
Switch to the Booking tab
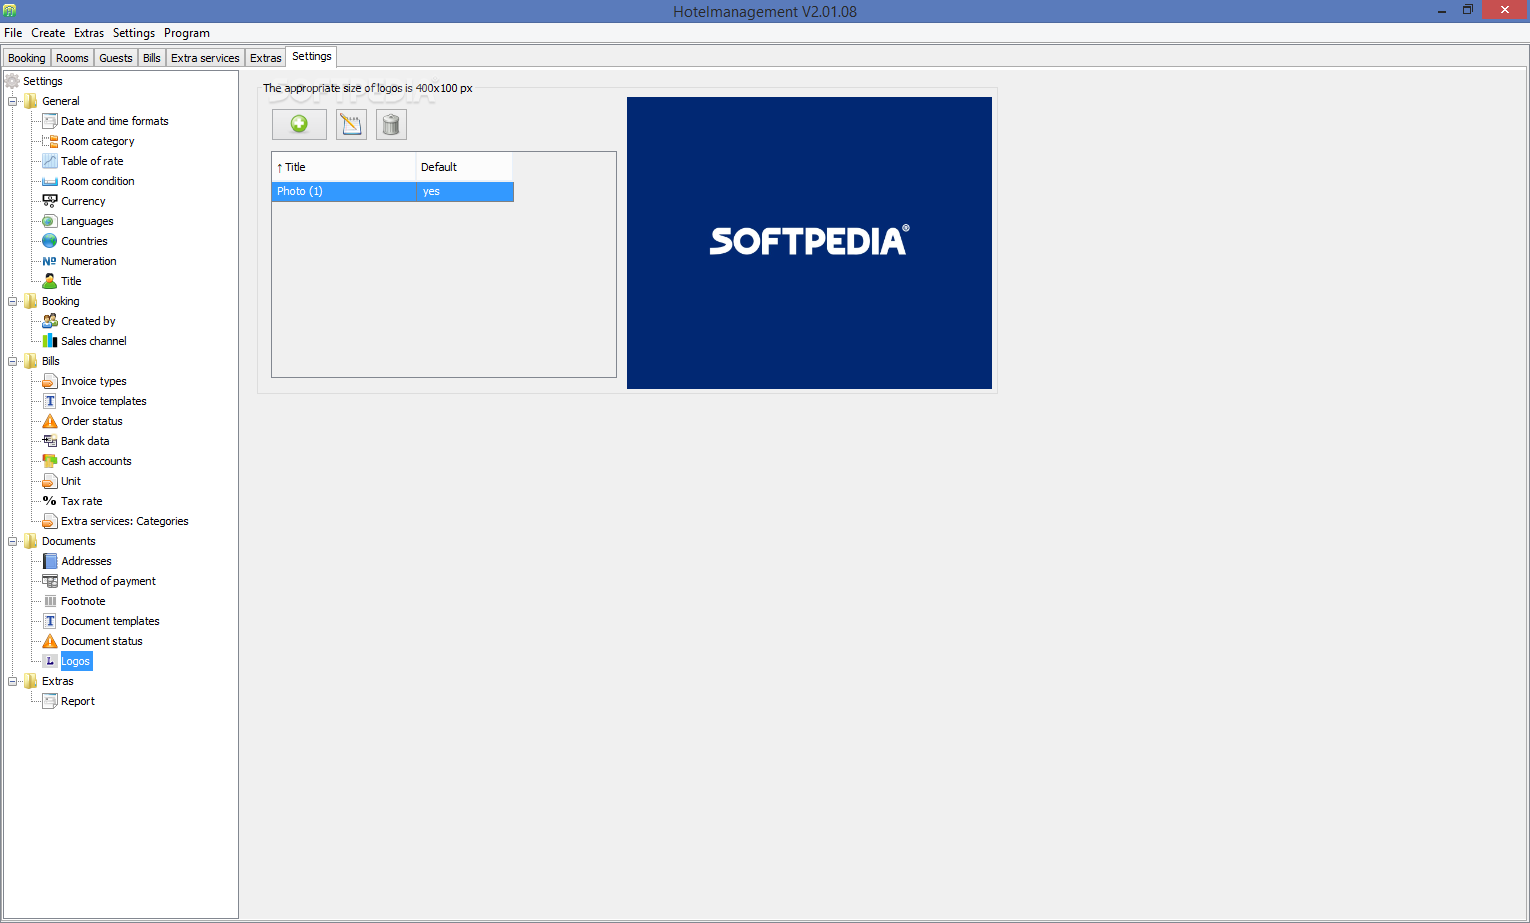(27, 58)
